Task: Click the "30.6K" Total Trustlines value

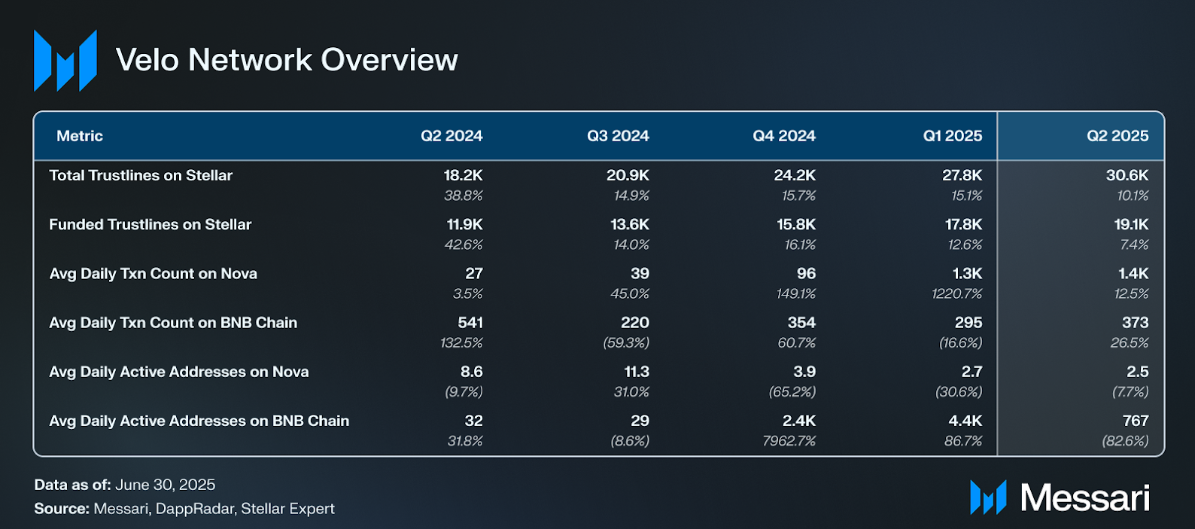Action: click(1128, 175)
